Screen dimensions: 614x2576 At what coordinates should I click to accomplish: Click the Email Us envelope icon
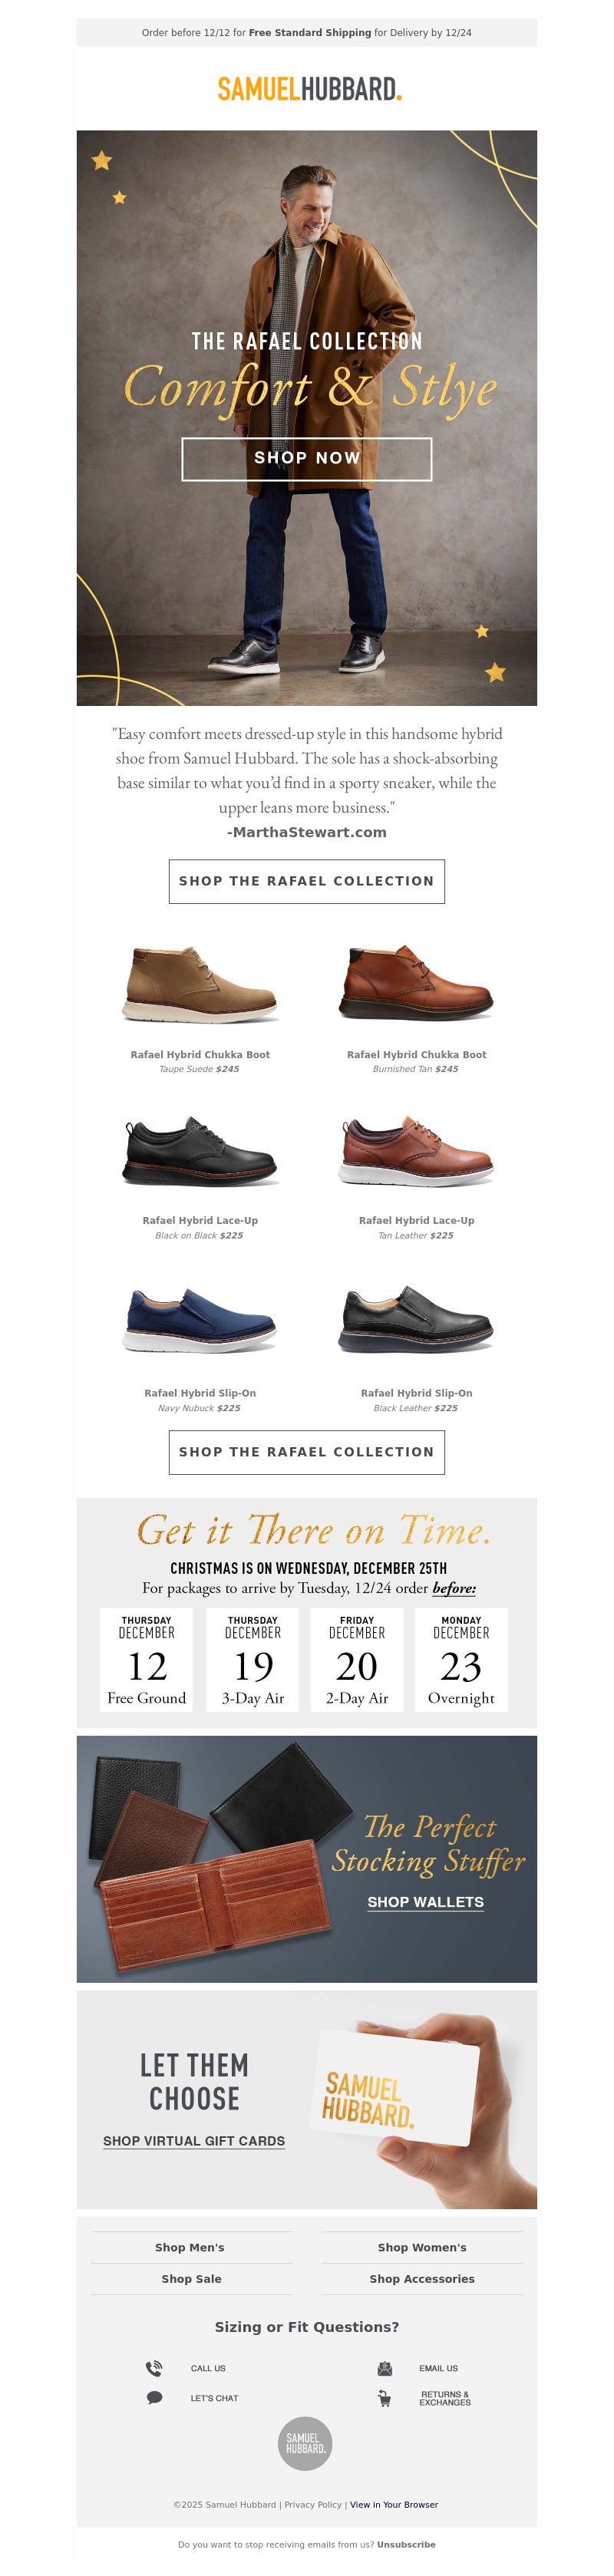point(384,2368)
